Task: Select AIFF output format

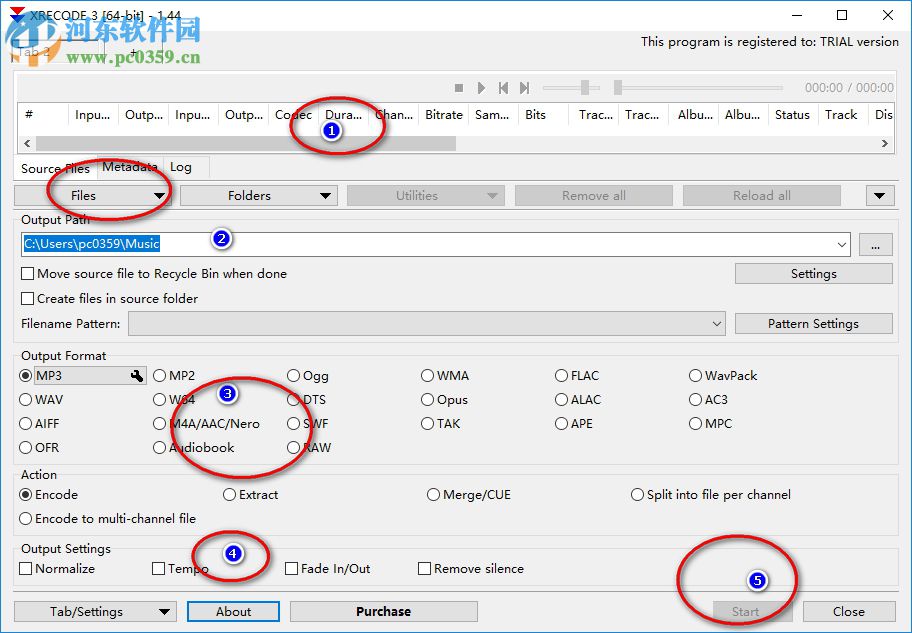Action: click(26, 424)
